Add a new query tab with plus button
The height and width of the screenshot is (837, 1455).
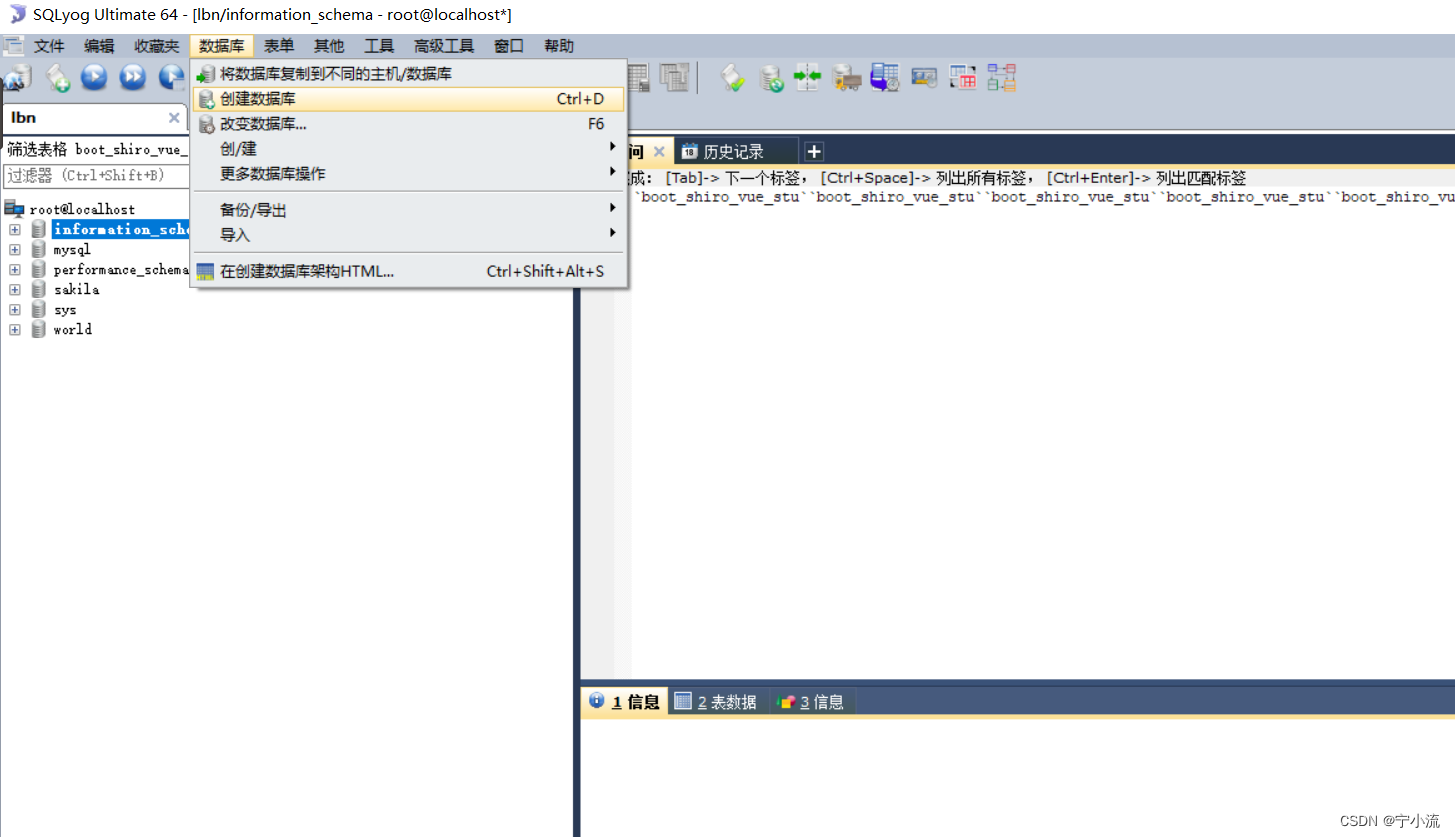point(814,152)
